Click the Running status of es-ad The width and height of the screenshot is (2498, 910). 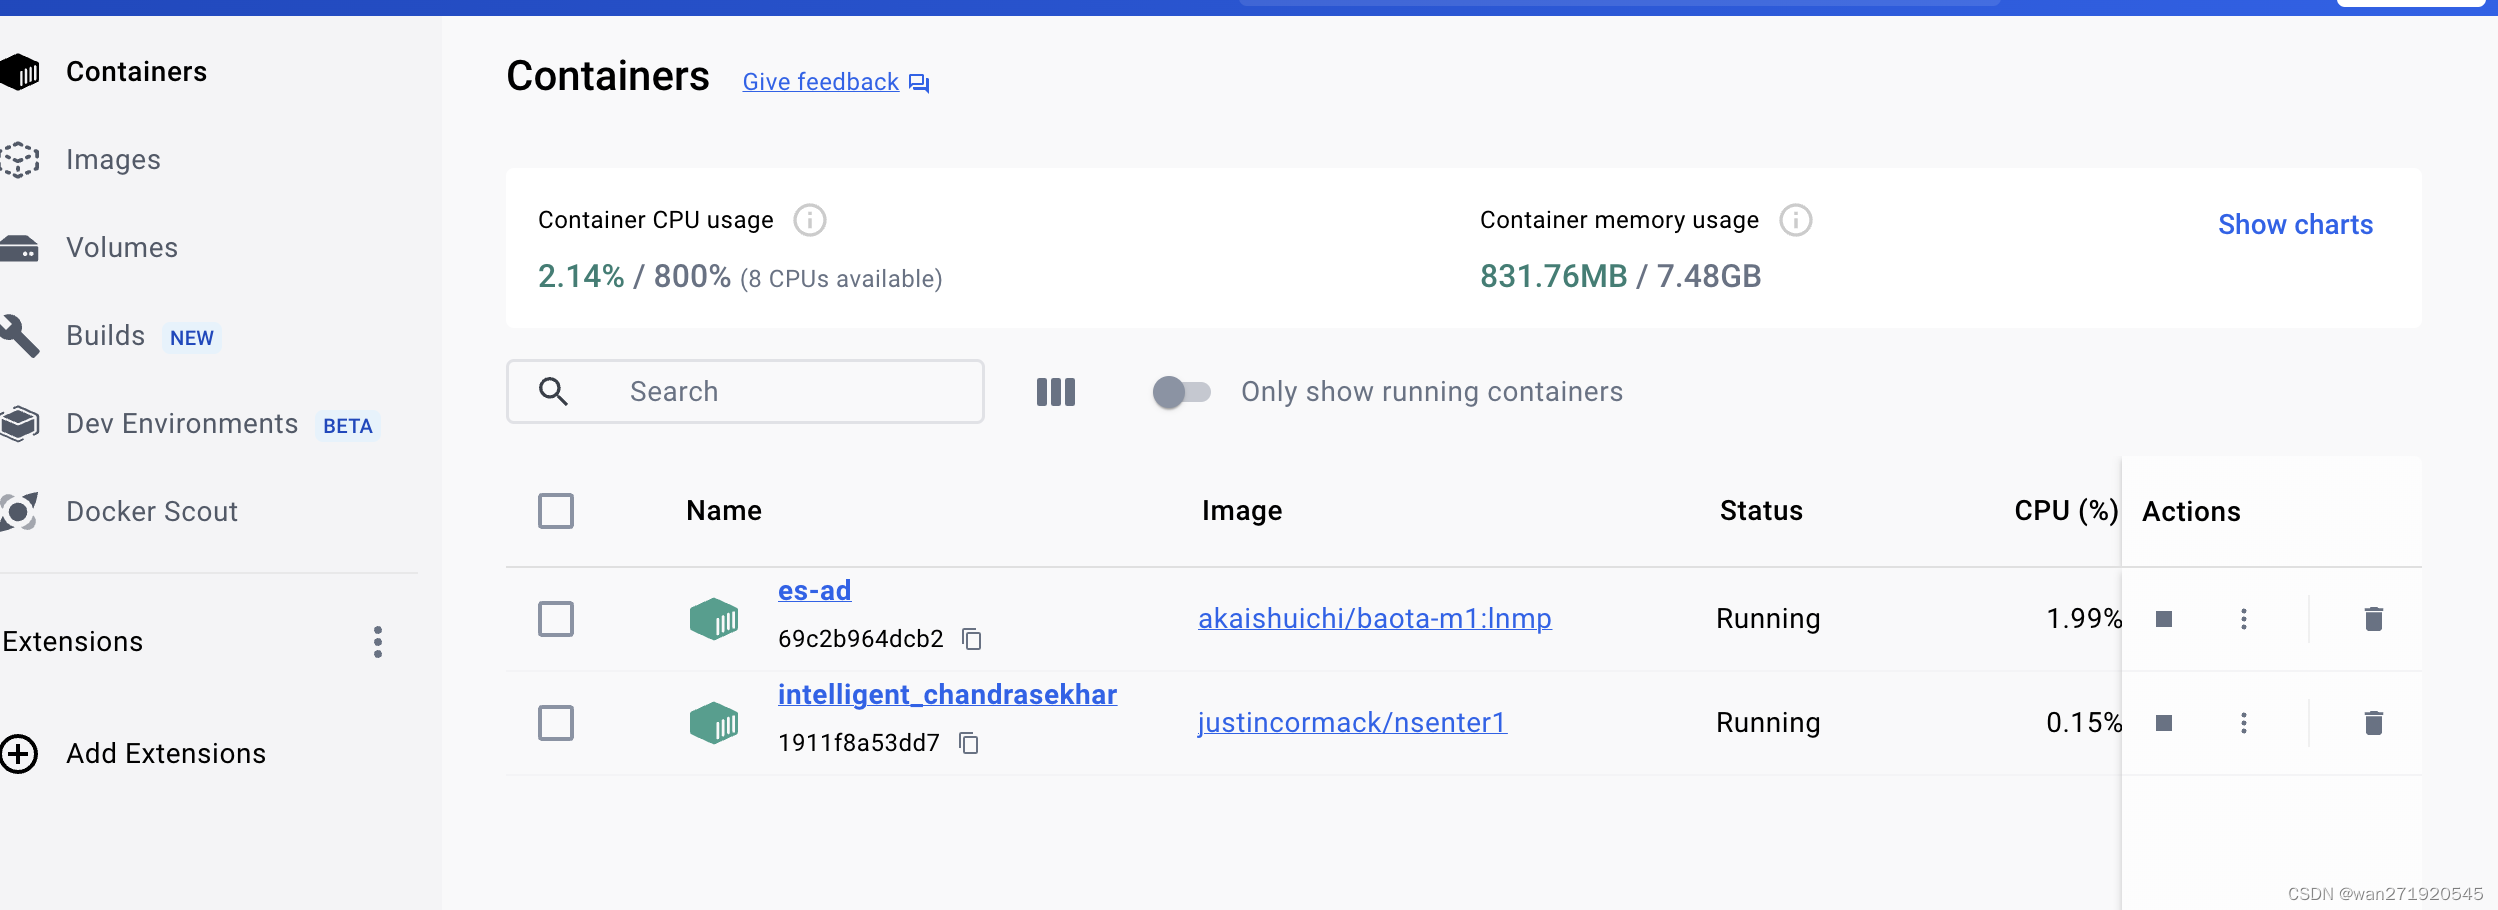[1768, 619]
